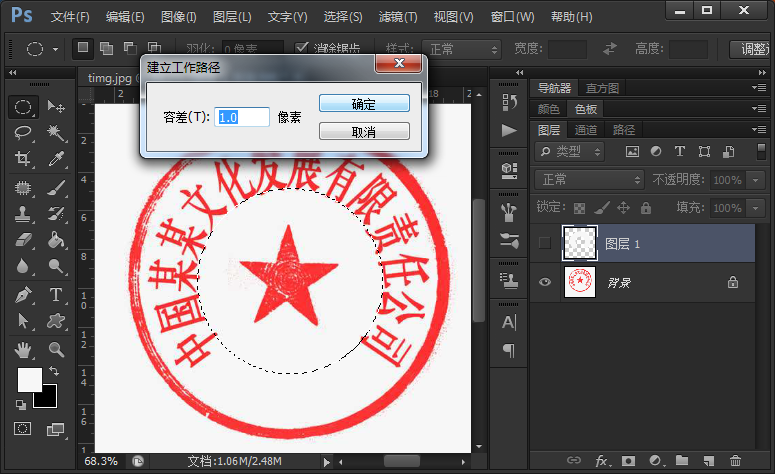775x474 pixels.
Task: Select the Eyedropper tool
Action: (55, 159)
